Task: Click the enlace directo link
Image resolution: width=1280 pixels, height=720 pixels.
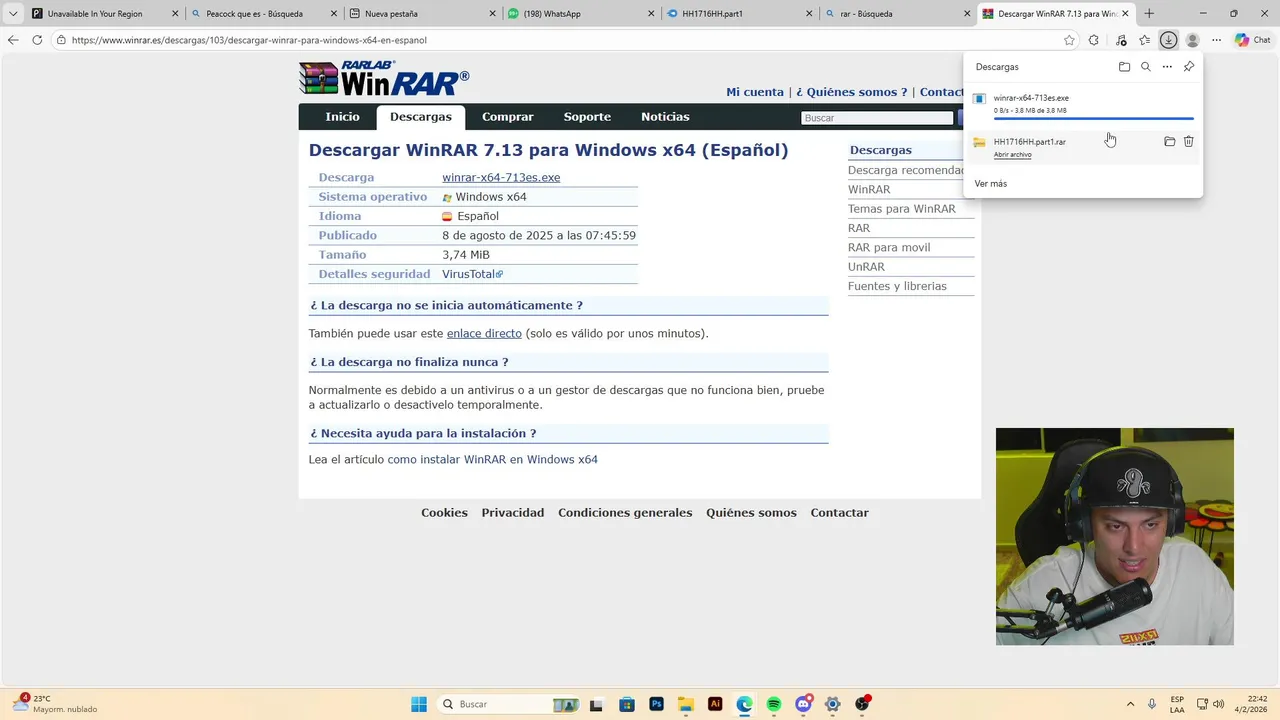Action: click(484, 334)
